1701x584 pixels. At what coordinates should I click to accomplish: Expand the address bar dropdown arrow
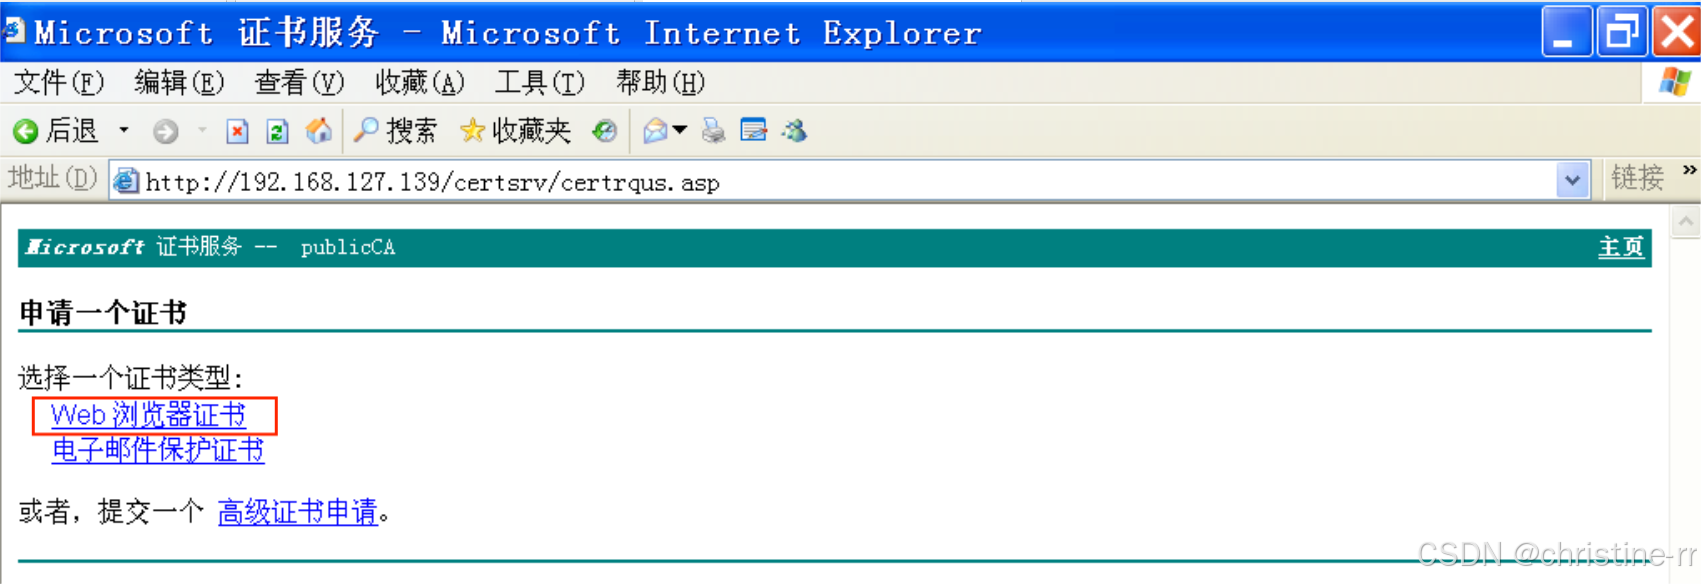(x=1573, y=181)
